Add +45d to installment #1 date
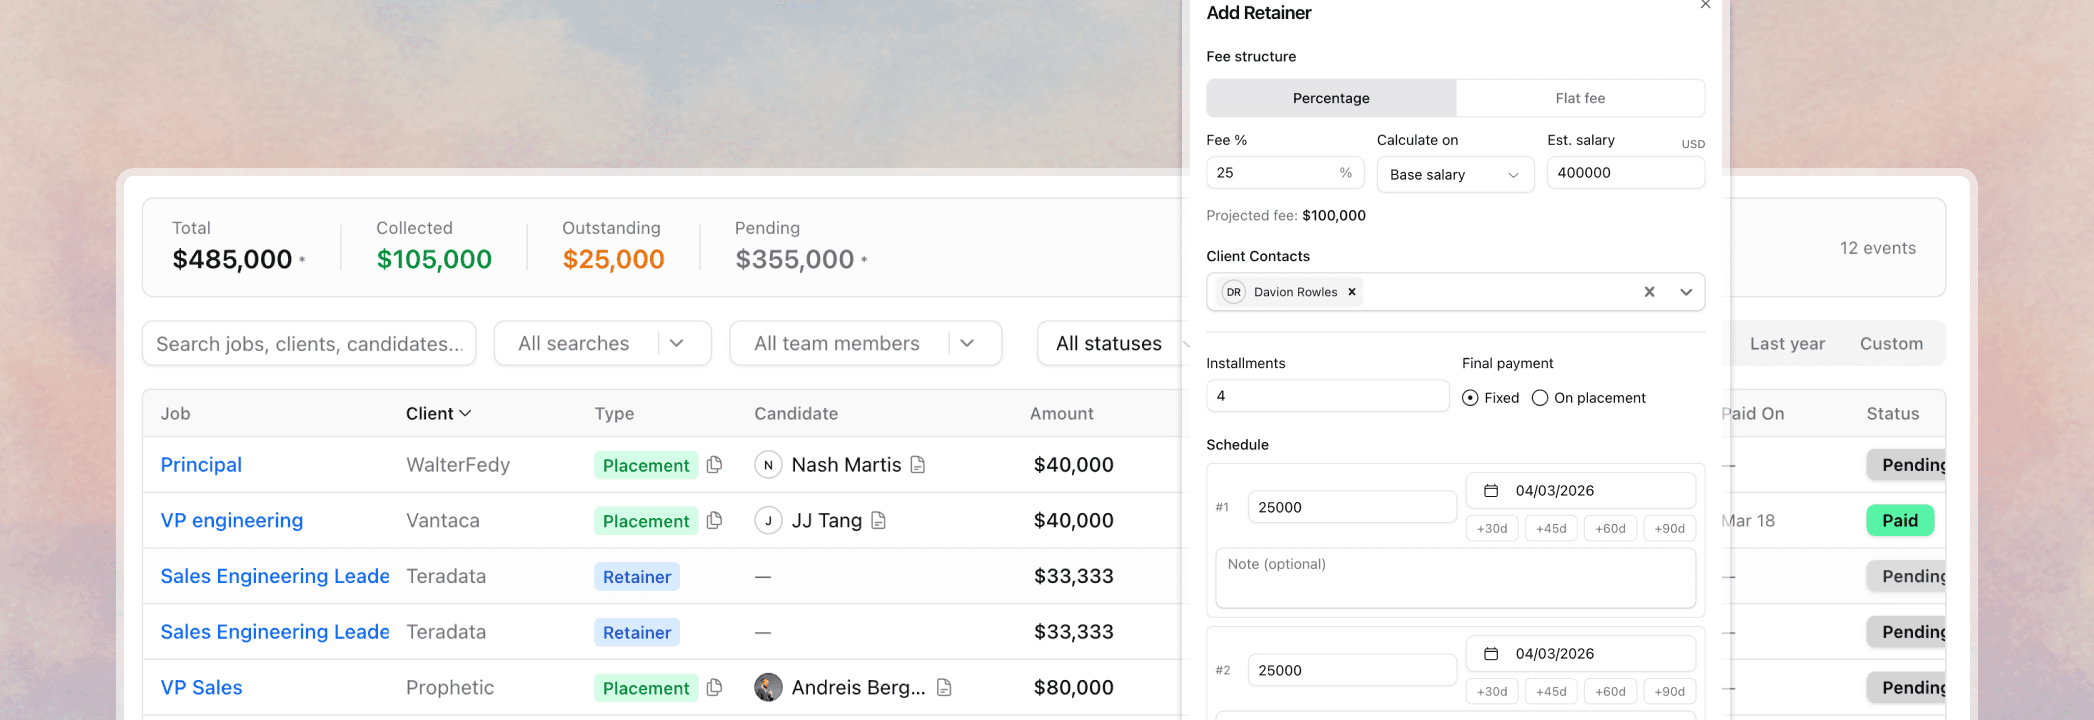 point(1551,528)
